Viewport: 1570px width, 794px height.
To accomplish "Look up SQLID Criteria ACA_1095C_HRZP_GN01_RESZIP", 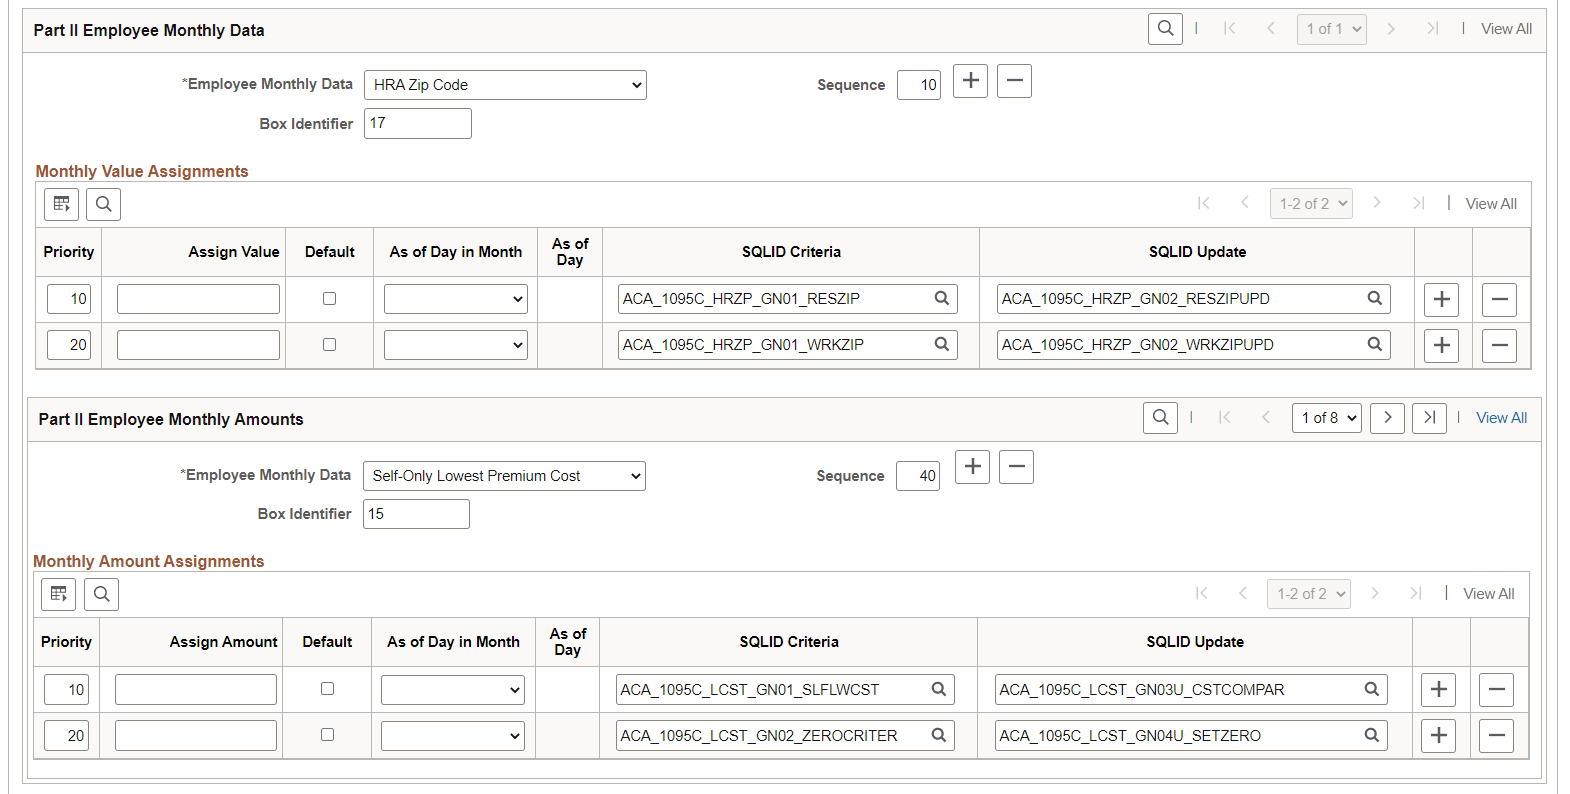I will pos(941,298).
